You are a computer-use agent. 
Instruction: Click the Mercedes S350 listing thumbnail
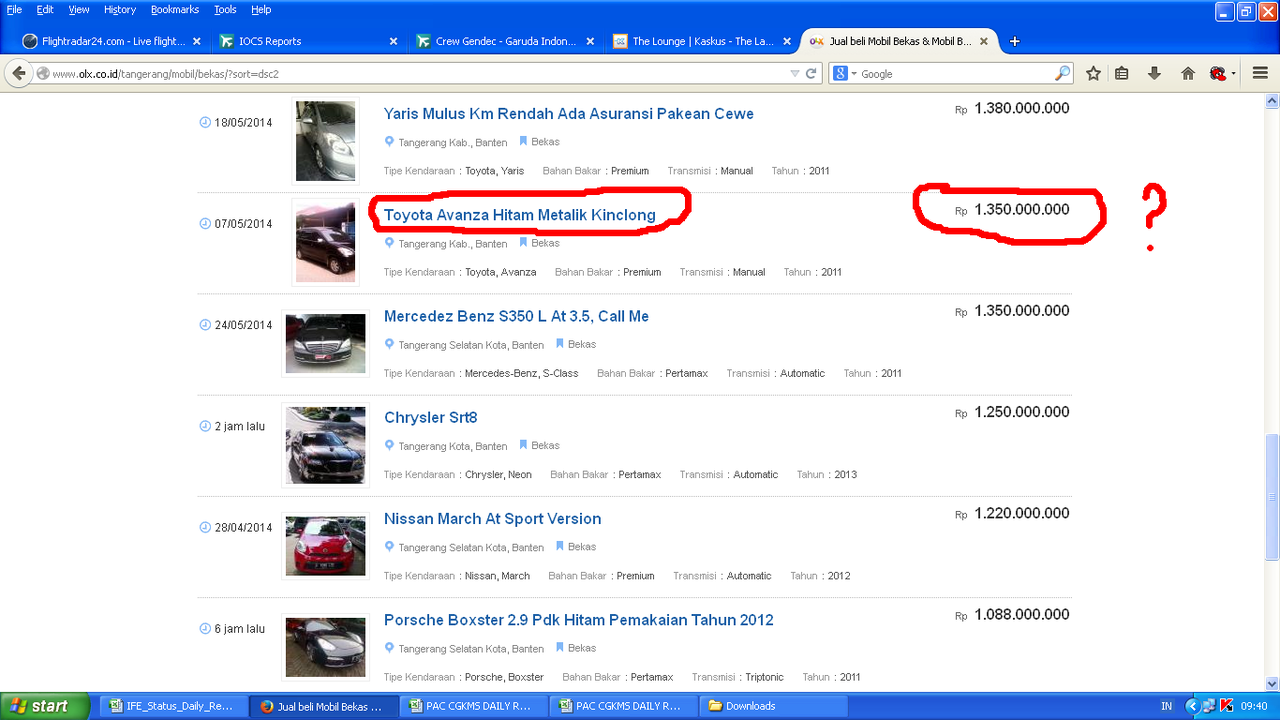[325, 343]
